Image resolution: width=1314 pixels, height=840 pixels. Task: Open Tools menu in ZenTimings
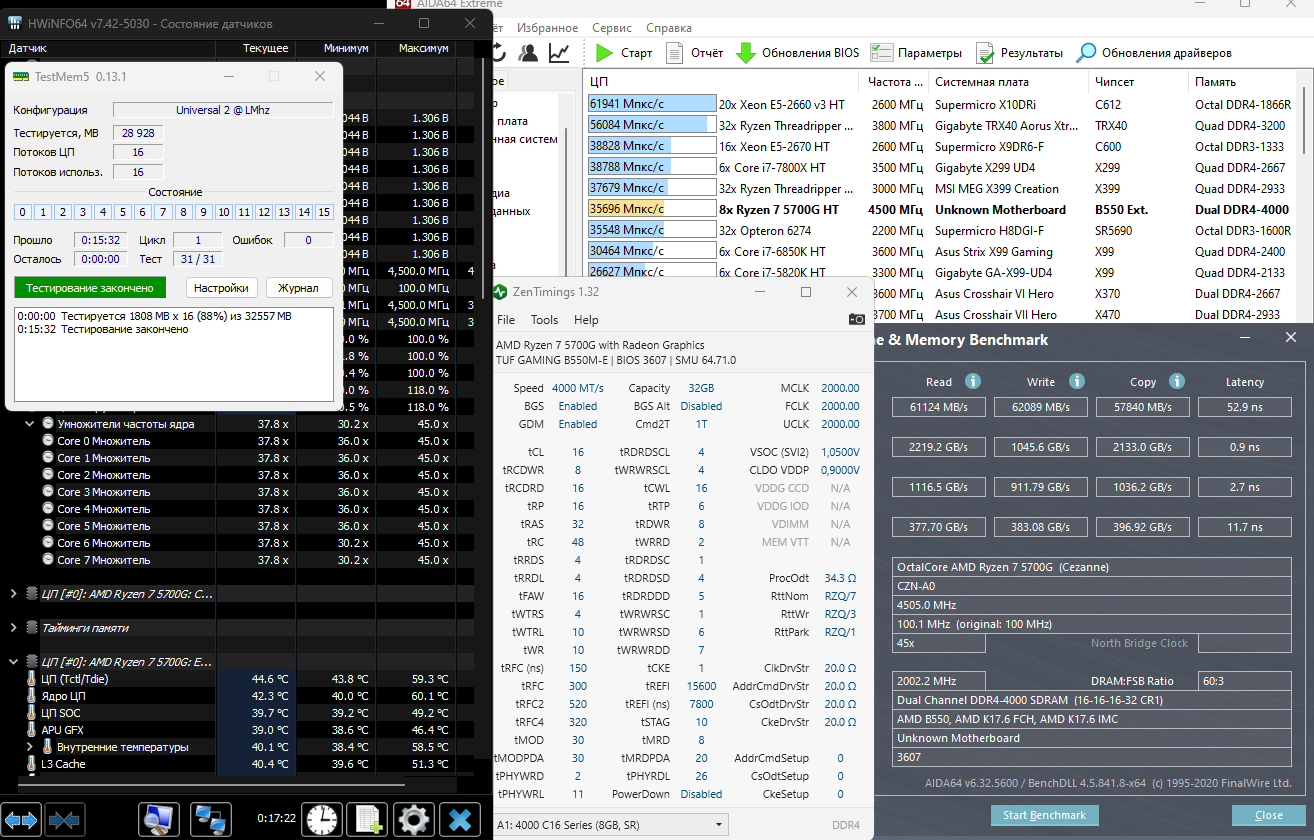pos(544,320)
